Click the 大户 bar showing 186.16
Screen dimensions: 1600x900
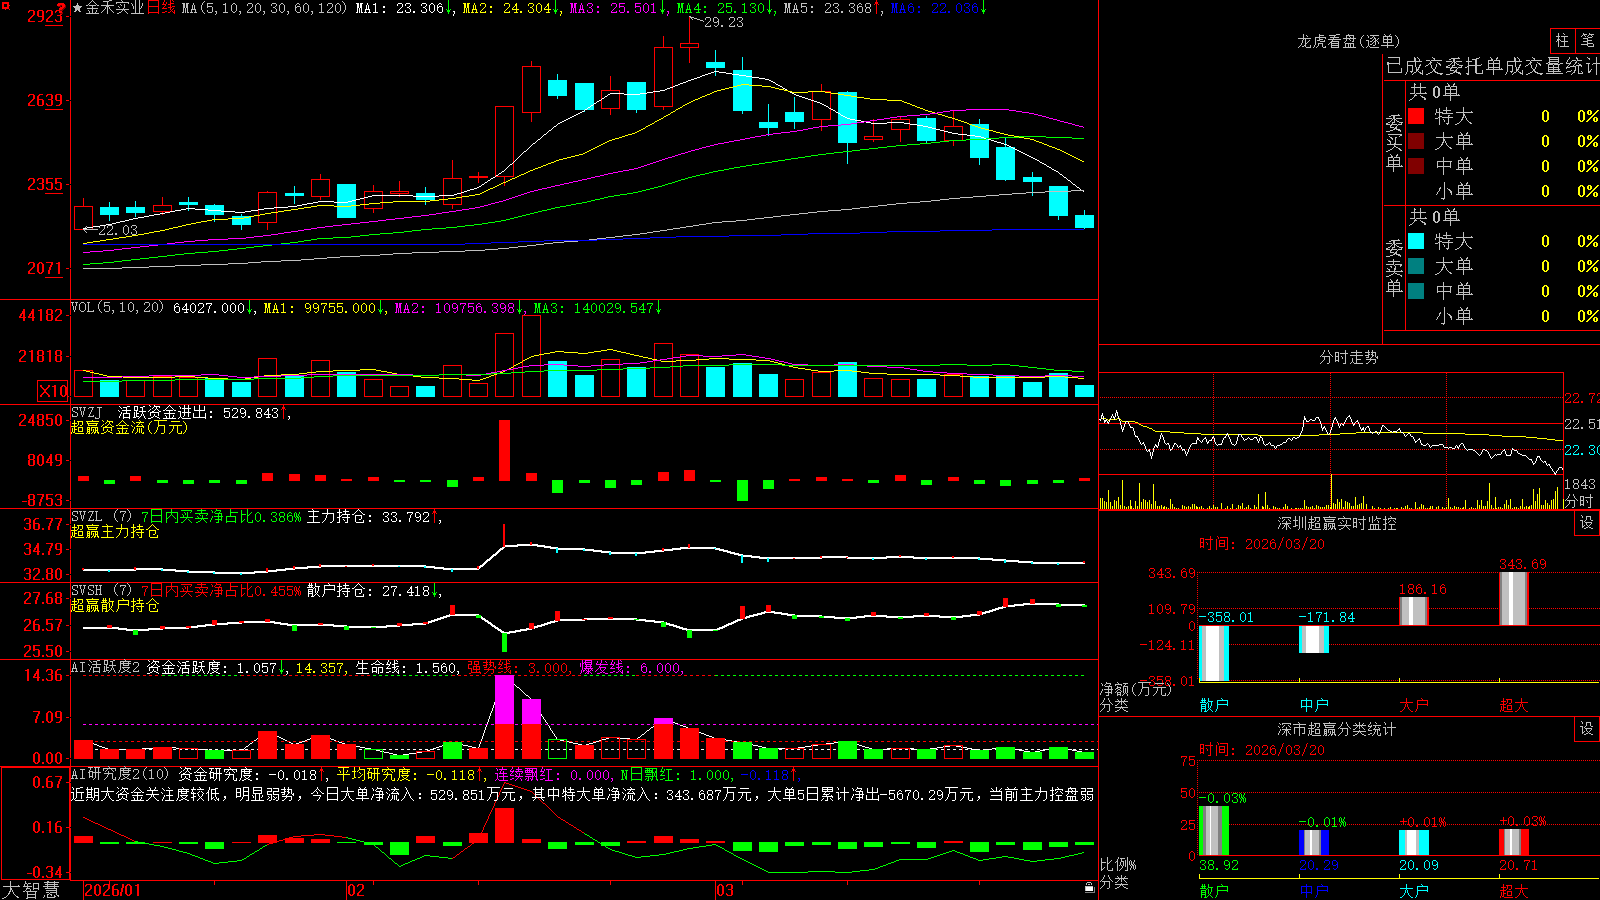1413,611
